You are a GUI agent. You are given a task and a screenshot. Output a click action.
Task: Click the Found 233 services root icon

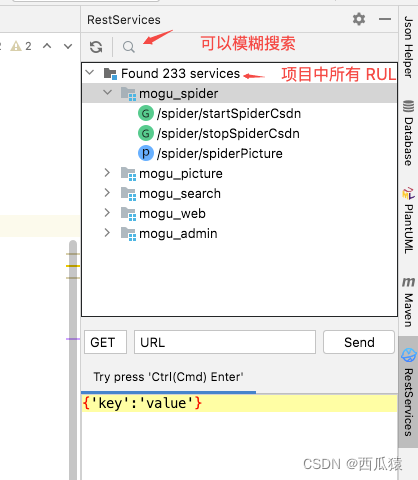[x=110, y=74]
